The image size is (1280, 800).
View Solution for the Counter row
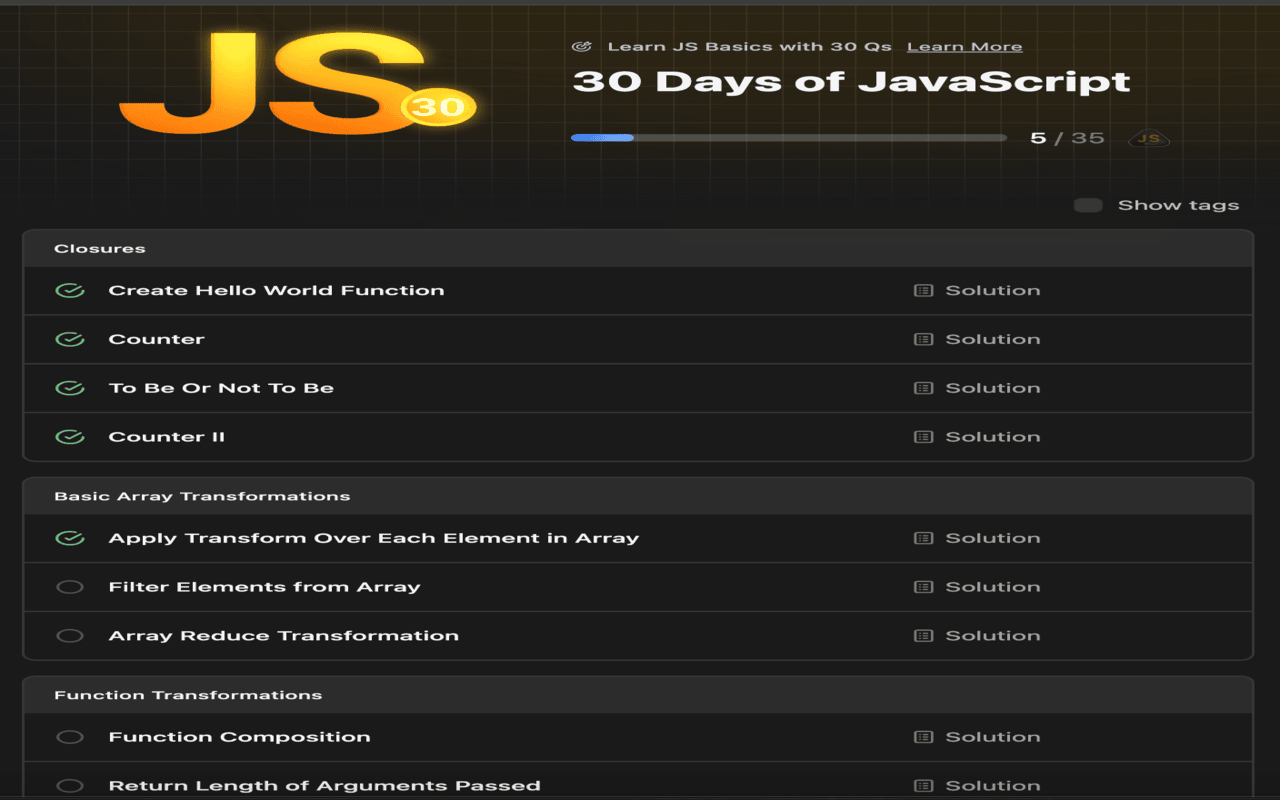(993, 340)
